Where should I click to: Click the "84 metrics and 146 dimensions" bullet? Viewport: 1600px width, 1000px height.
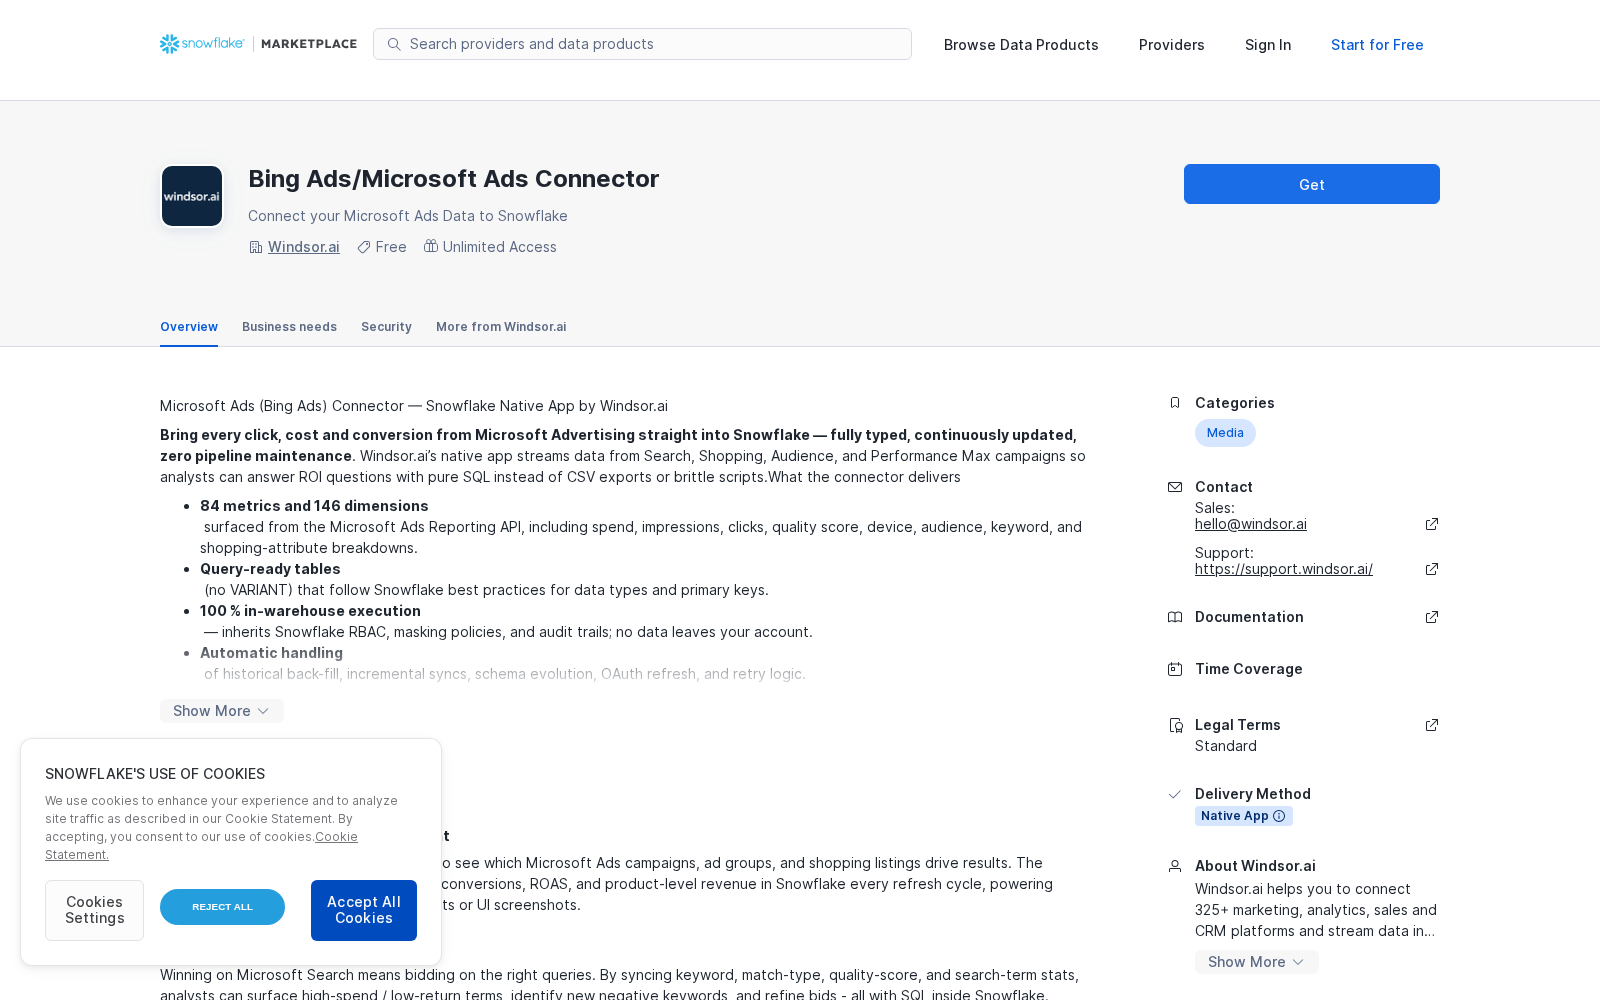[x=314, y=506]
